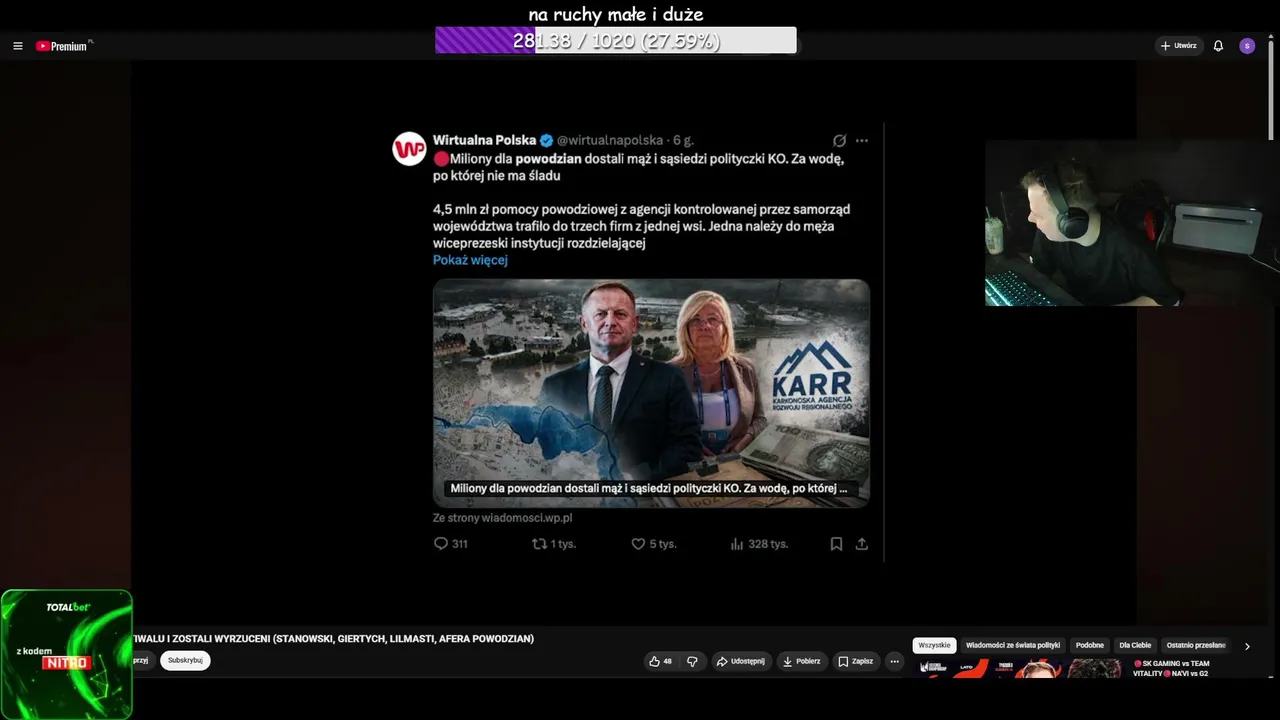Like the tweet with 5 tys. hearts
1280x720 pixels.
(x=654, y=544)
